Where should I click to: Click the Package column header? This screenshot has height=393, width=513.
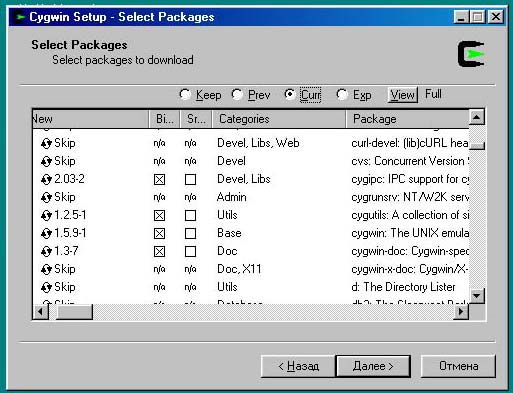tap(407, 119)
